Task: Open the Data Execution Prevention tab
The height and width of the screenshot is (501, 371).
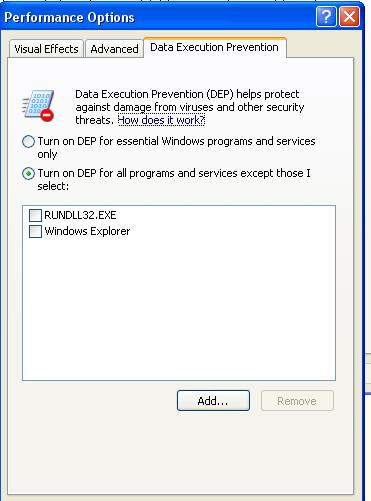Action: [215, 47]
